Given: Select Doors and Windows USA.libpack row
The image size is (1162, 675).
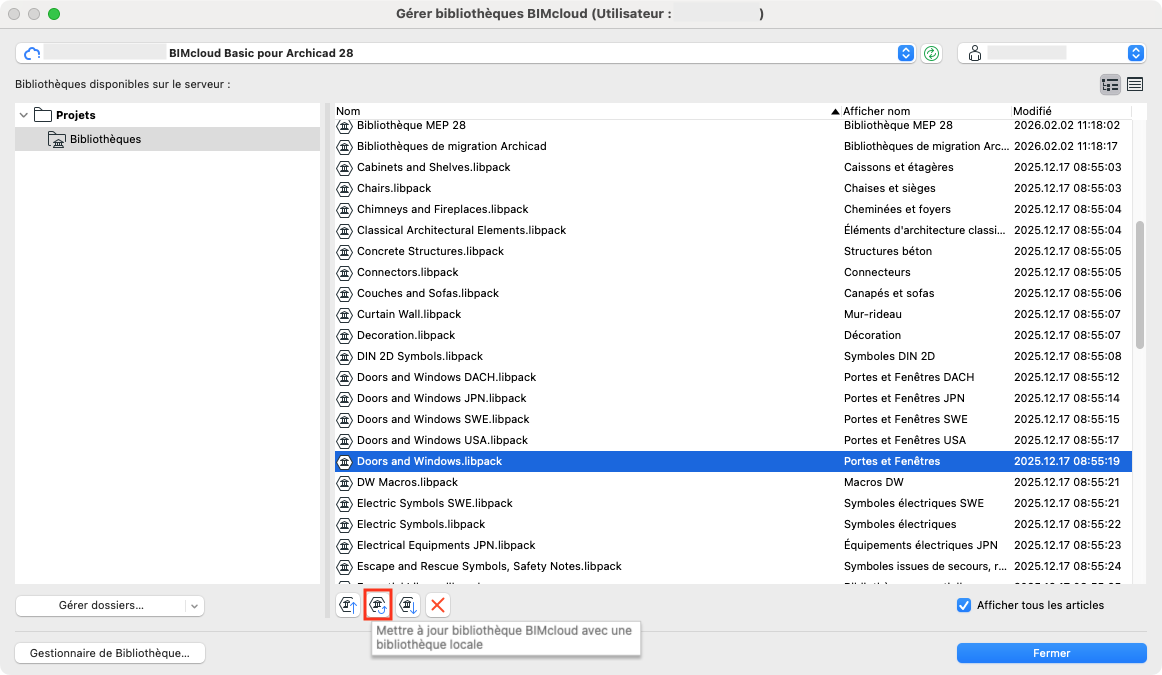Looking at the screenshot, I should coord(733,440).
